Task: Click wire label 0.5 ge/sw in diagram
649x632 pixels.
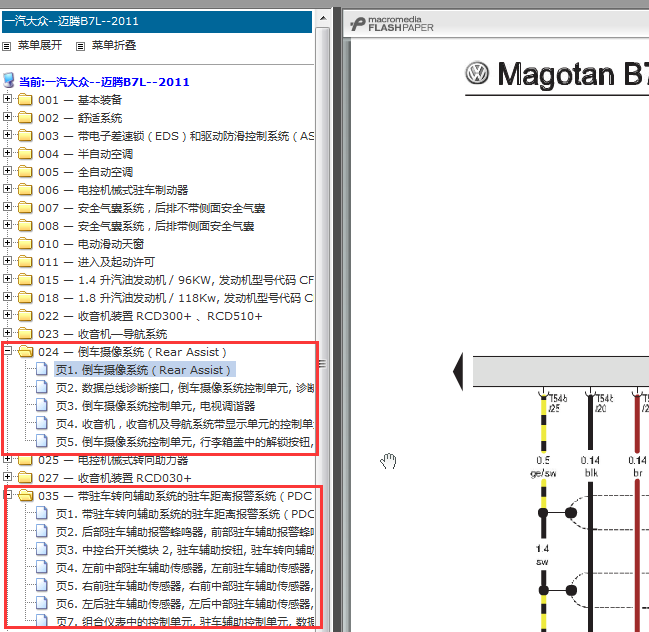Action: [543, 466]
